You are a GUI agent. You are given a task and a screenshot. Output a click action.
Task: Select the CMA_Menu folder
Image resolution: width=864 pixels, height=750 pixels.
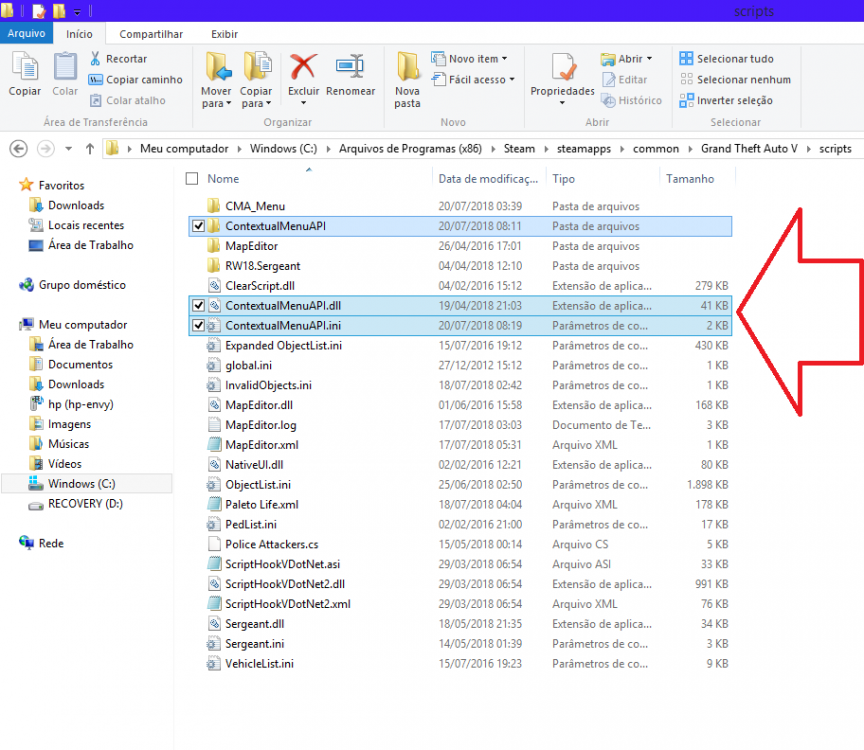[255, 206]
